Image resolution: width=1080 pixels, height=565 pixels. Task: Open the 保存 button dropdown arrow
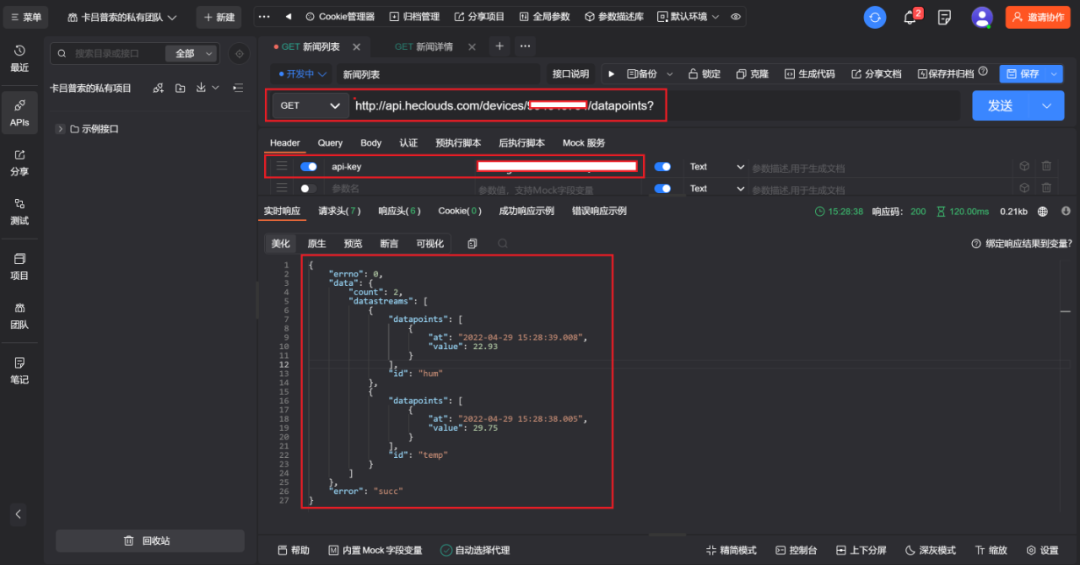click(x=1054, y=74)
